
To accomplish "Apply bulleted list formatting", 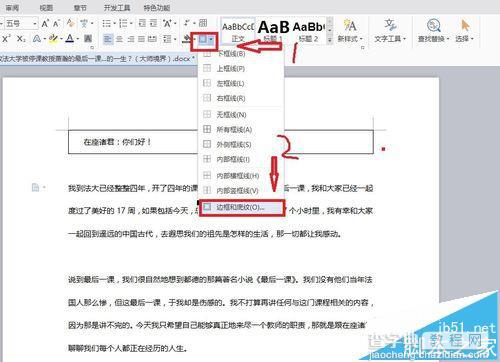I will coord(106,23).
